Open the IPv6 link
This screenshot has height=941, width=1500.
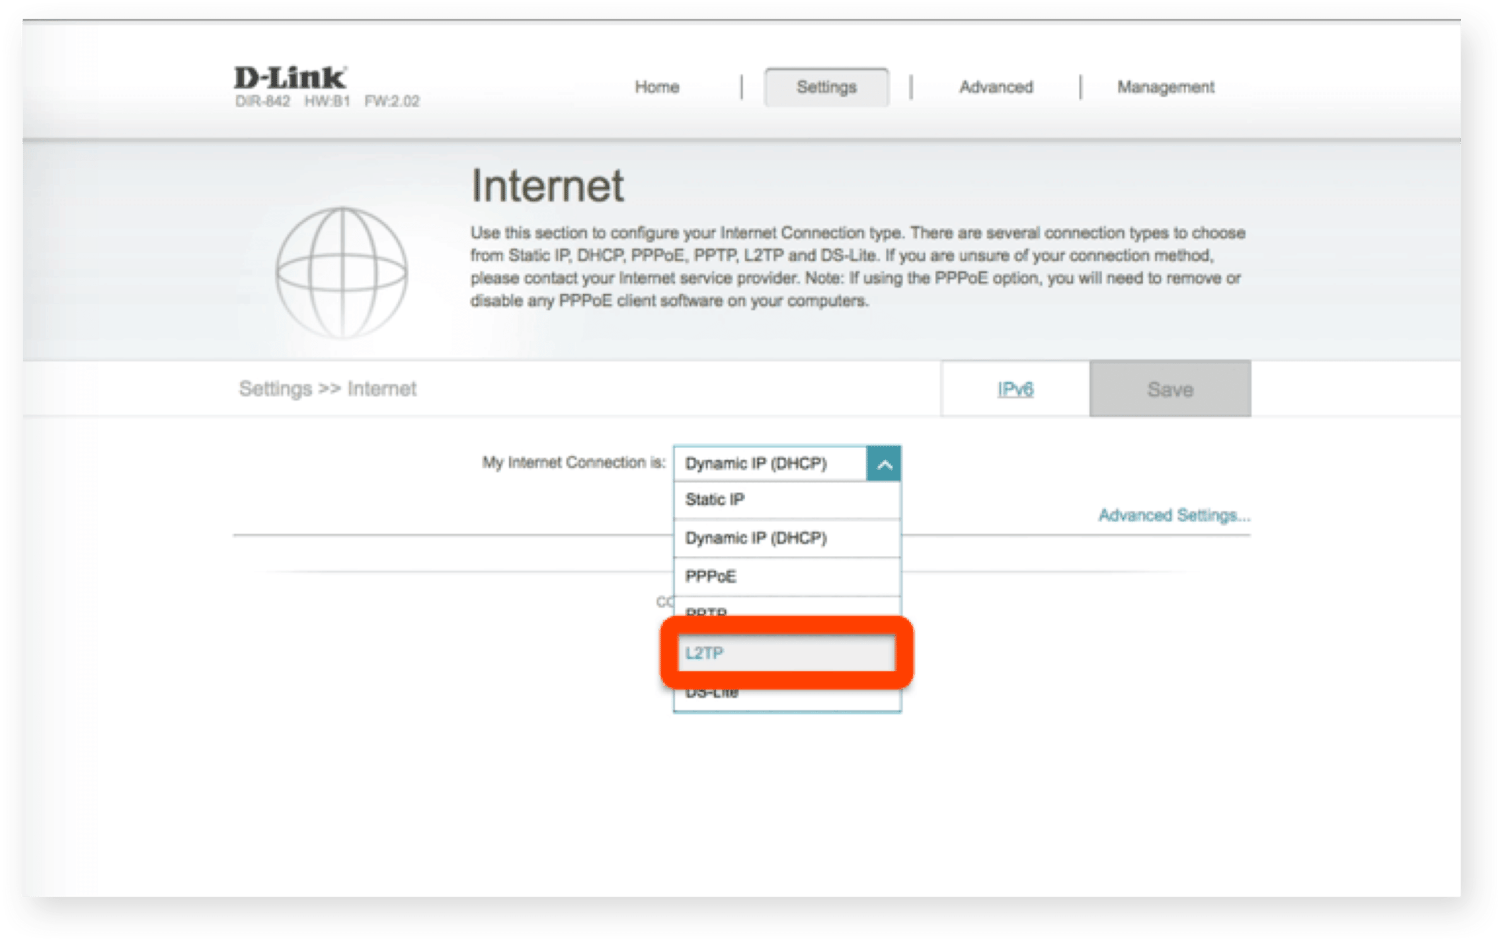1015,389
